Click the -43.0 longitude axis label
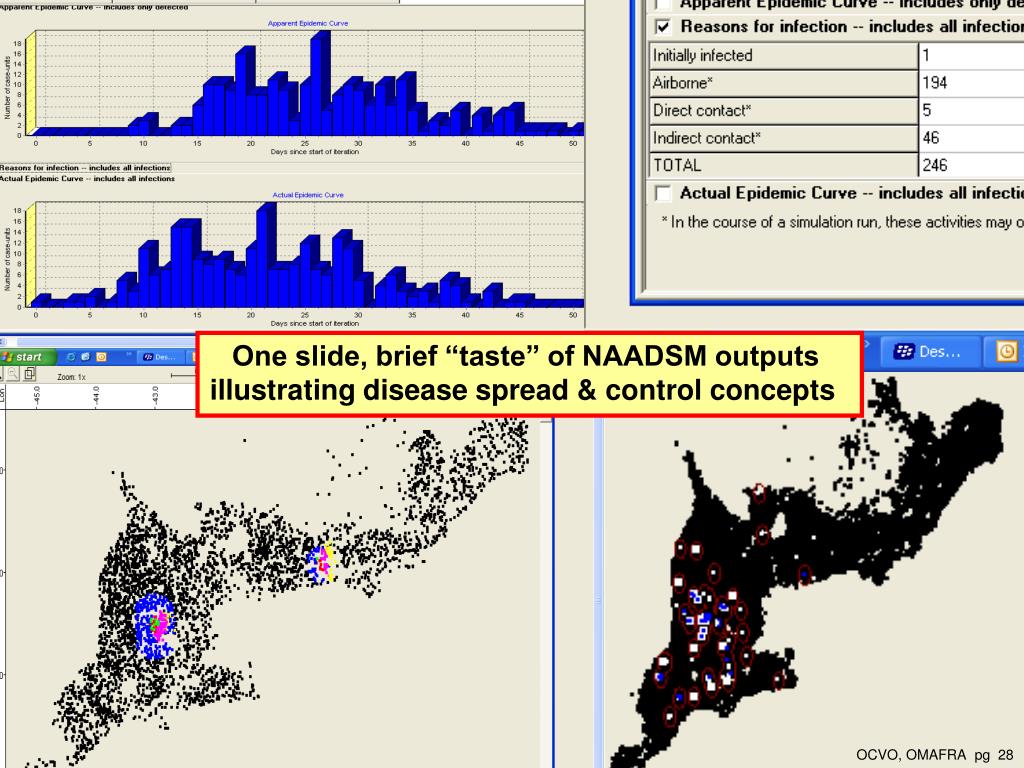Viewport: 1024px width, 768px height. pos(155,395)
